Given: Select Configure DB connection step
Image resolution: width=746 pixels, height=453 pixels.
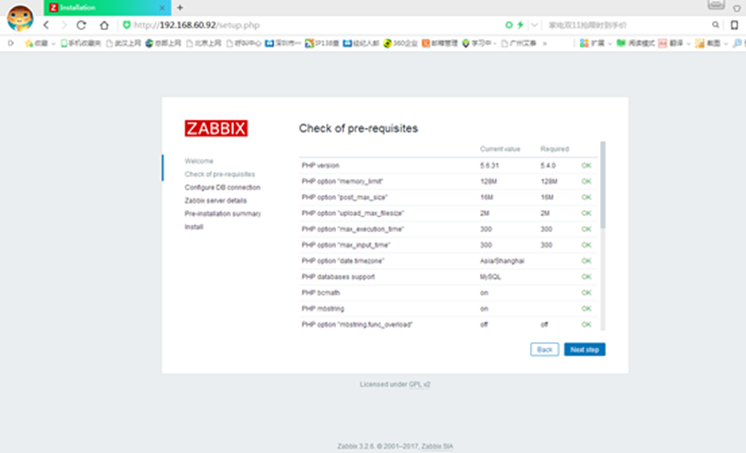Looking at the screenshot, I should pos(222,187).
